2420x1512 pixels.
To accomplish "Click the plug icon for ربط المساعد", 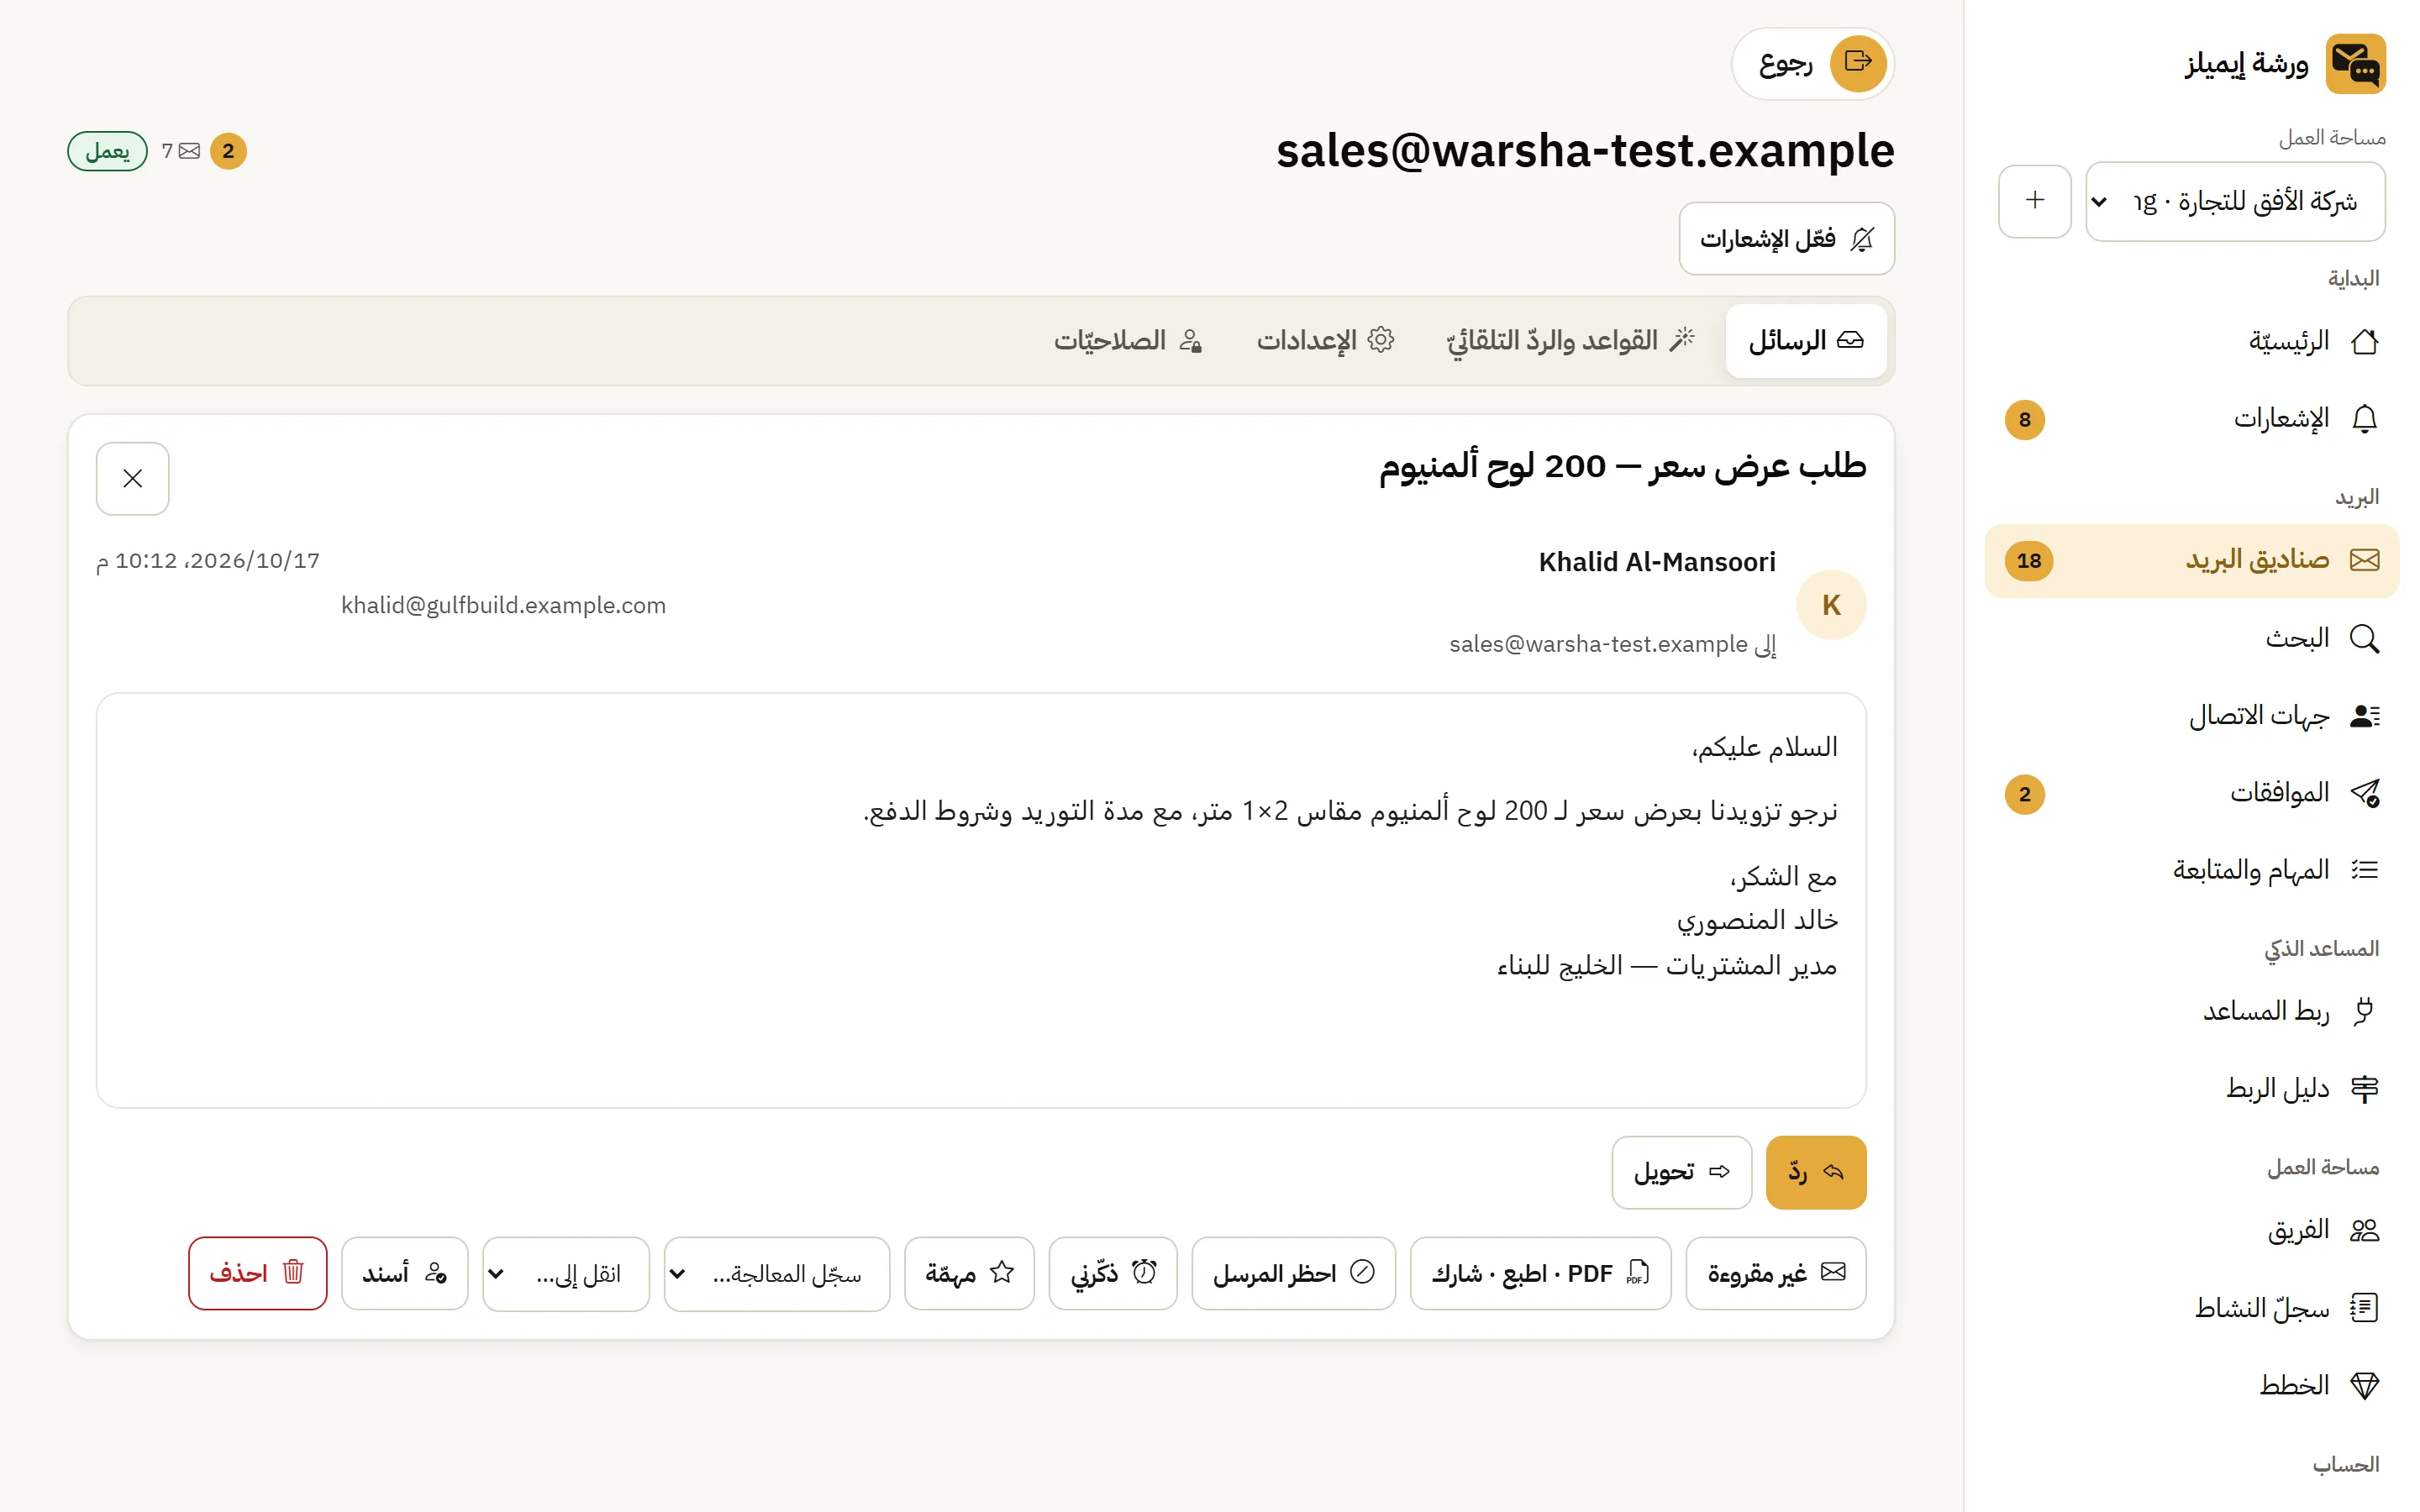I will click(2364, 1011).
